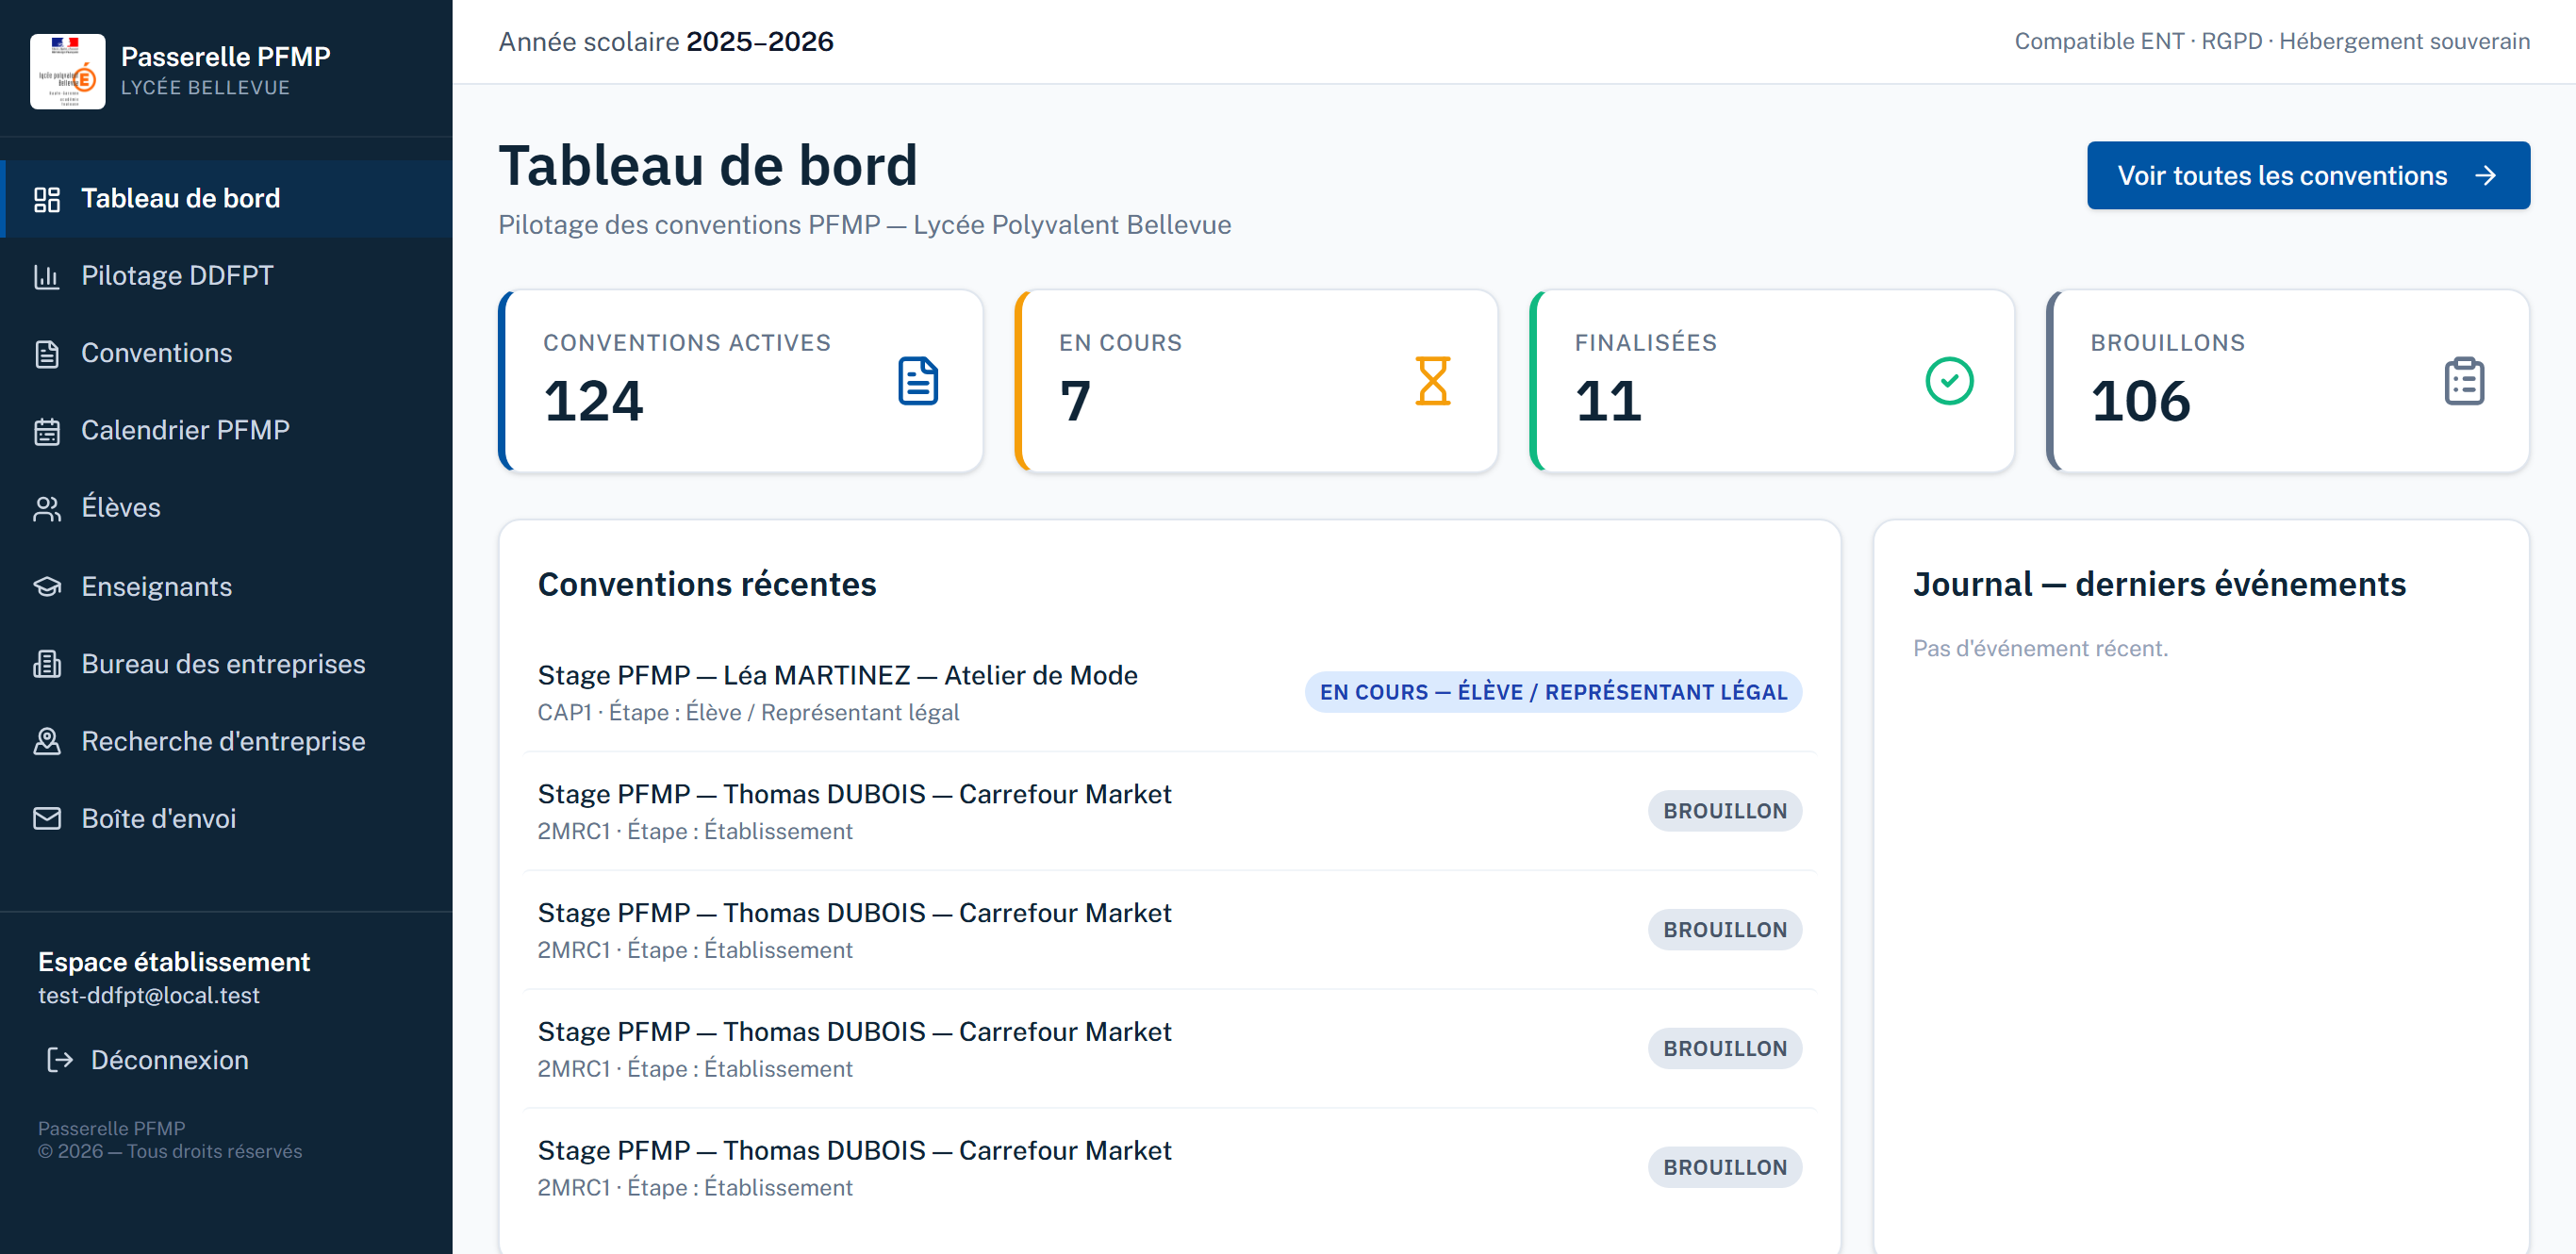Click the hourglass icon in En cours card

1432,381
